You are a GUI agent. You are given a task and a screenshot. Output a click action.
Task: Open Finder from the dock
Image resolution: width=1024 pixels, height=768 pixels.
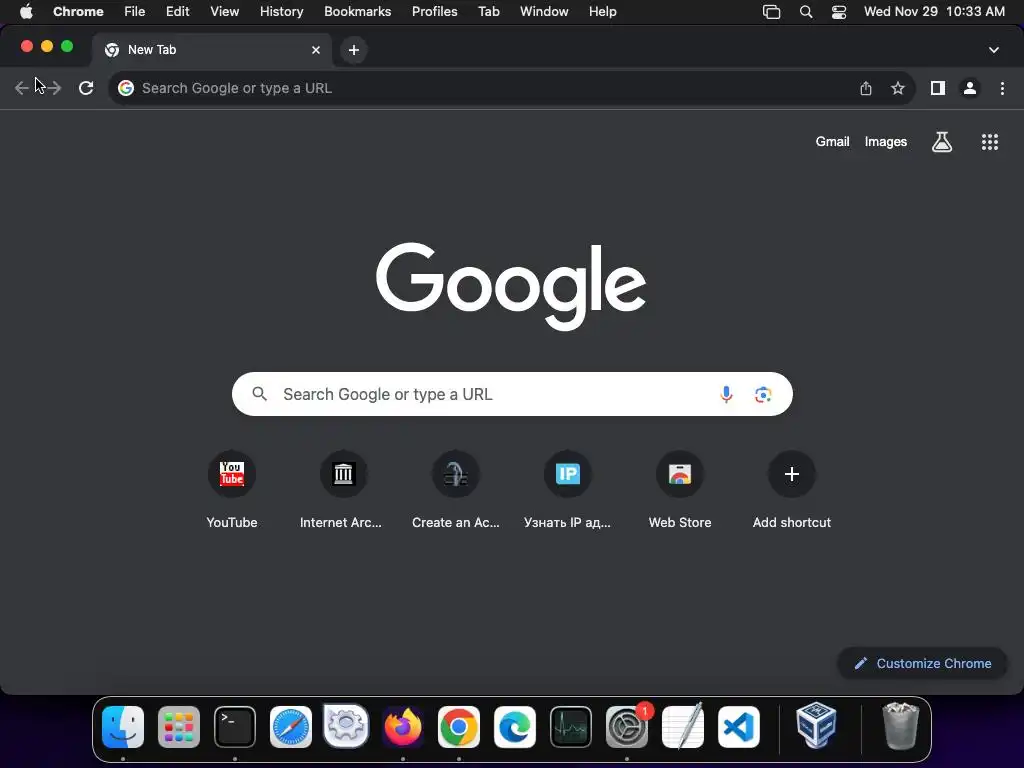pos(123,727)
